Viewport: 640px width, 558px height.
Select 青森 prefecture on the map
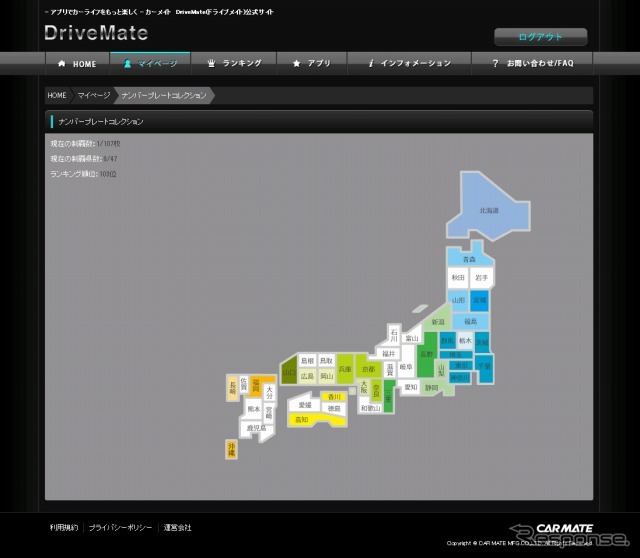pyautogui.click(x=469, y=259)
